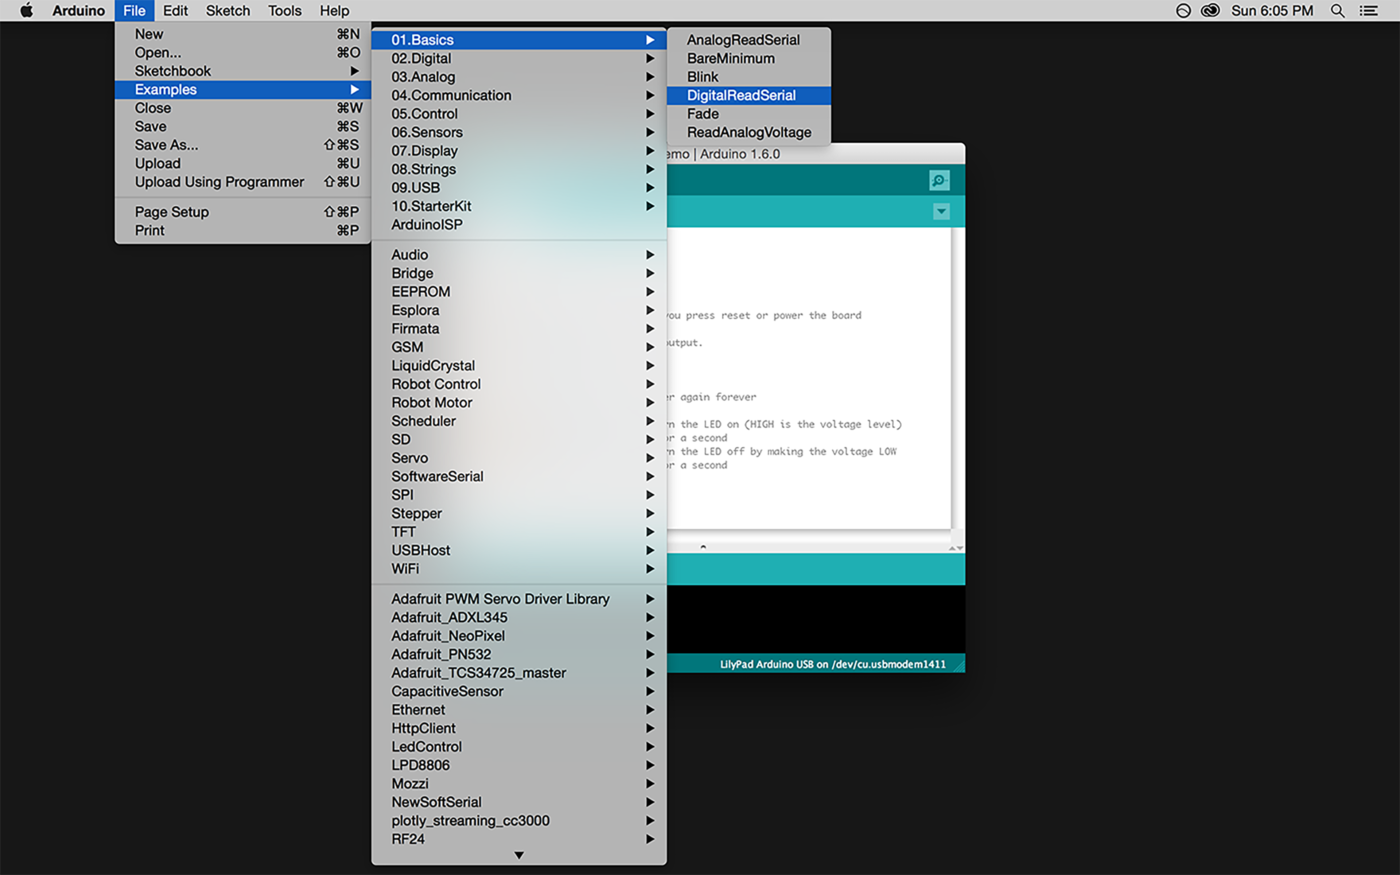Viewport: 1400px width, 875px height.
Task: Open the SoftwareSerial library examples
Action: (x=519, y=477)
